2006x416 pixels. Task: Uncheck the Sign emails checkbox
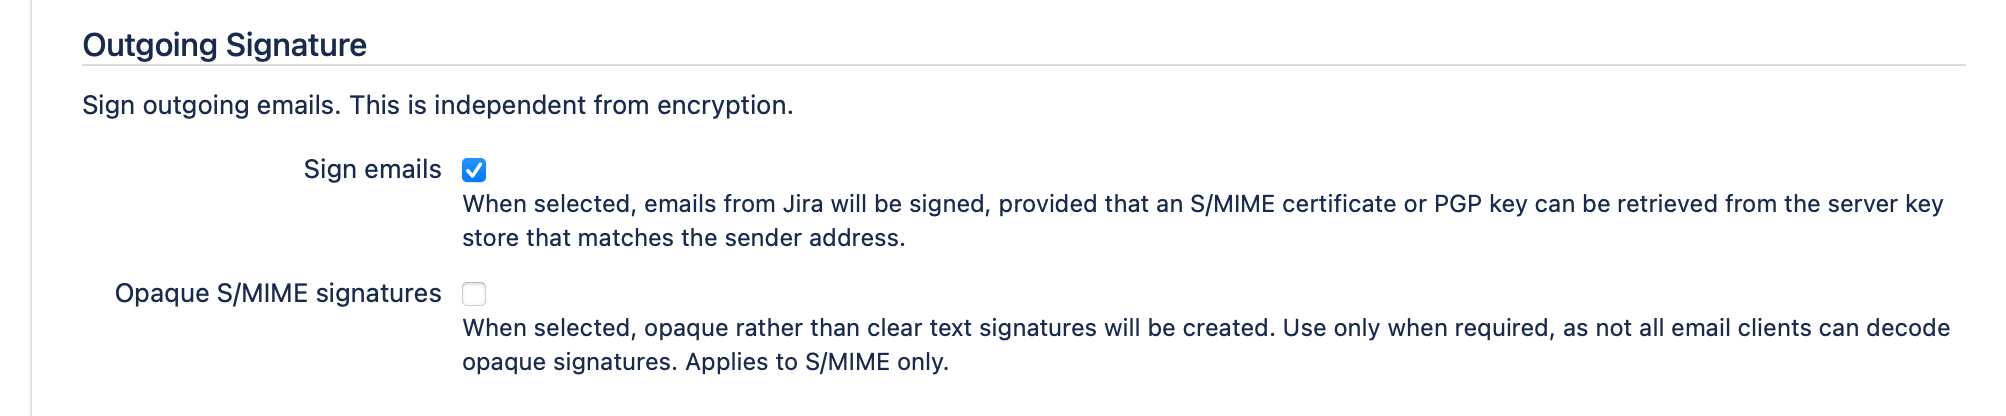pyautogui.click(x=474, y=170)
